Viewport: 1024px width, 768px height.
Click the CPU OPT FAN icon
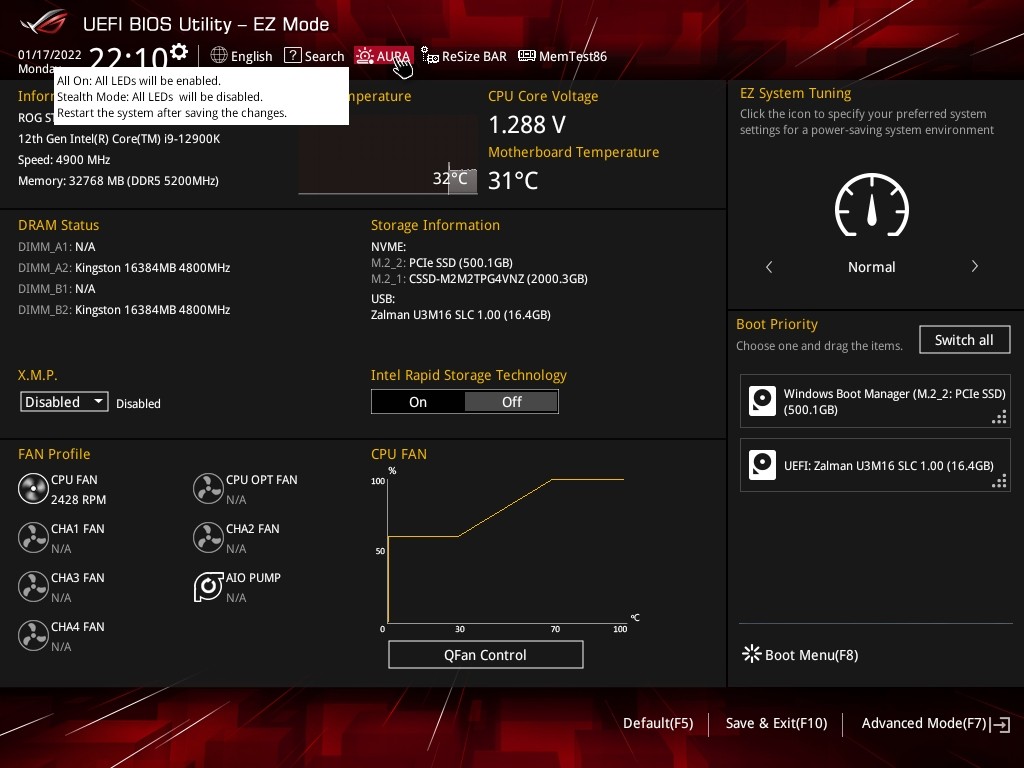click(208, 489)
